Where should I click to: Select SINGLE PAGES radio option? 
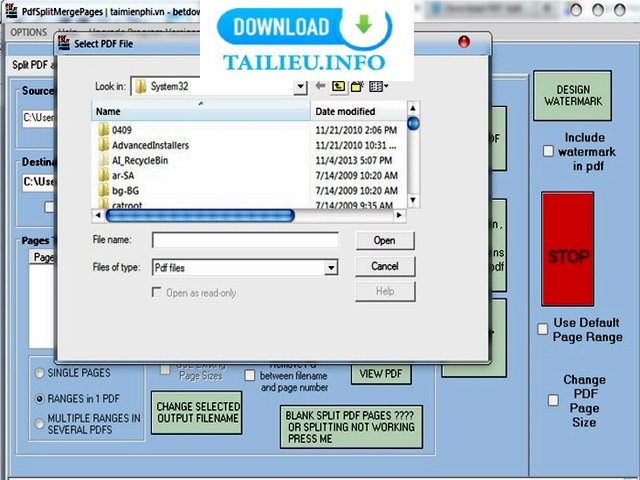point(40,373)
